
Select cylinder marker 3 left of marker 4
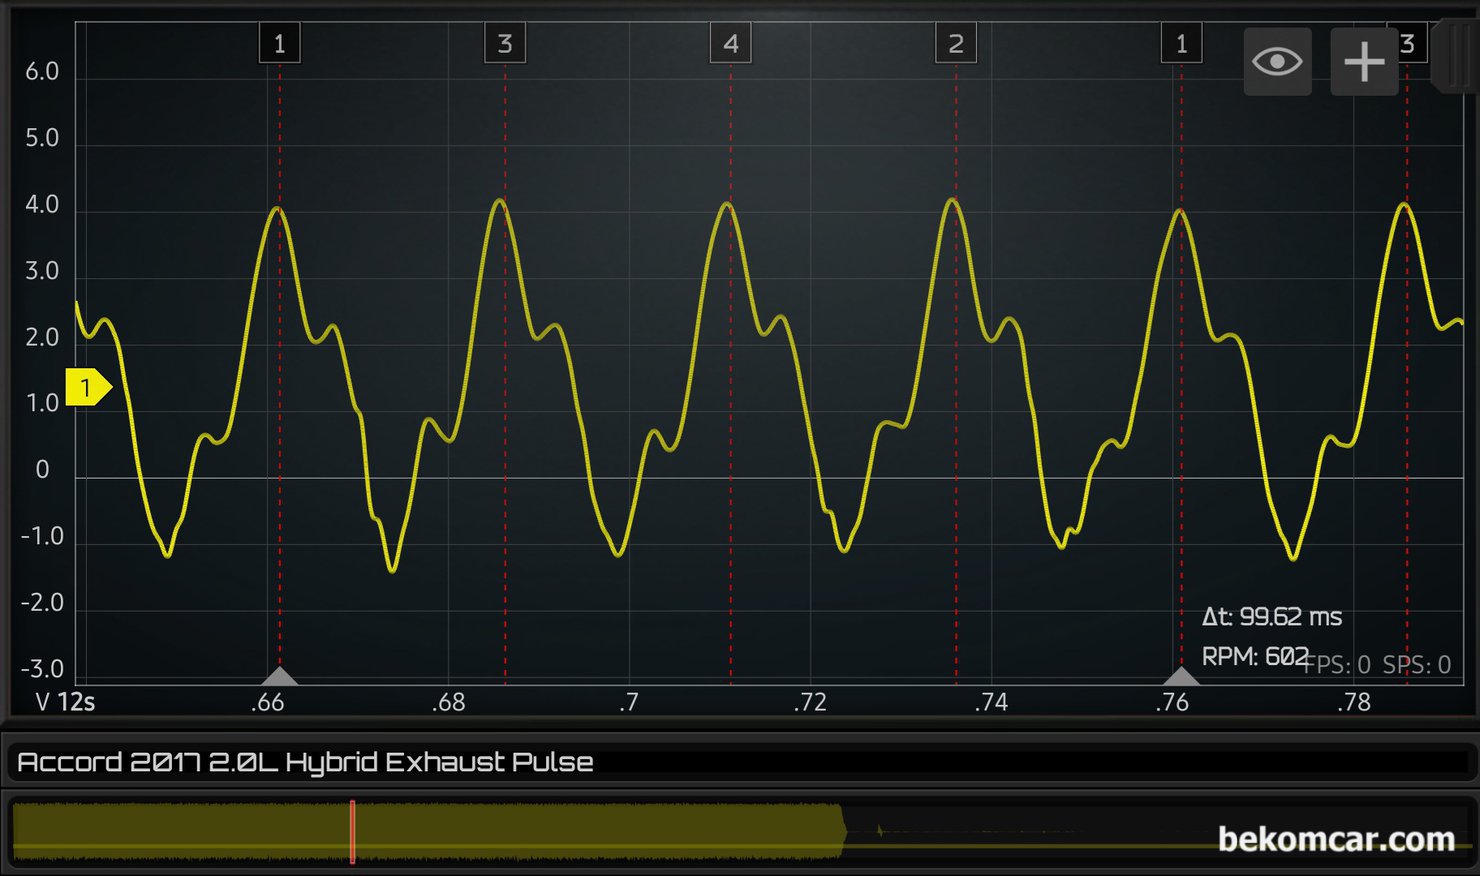click(505, 44)
